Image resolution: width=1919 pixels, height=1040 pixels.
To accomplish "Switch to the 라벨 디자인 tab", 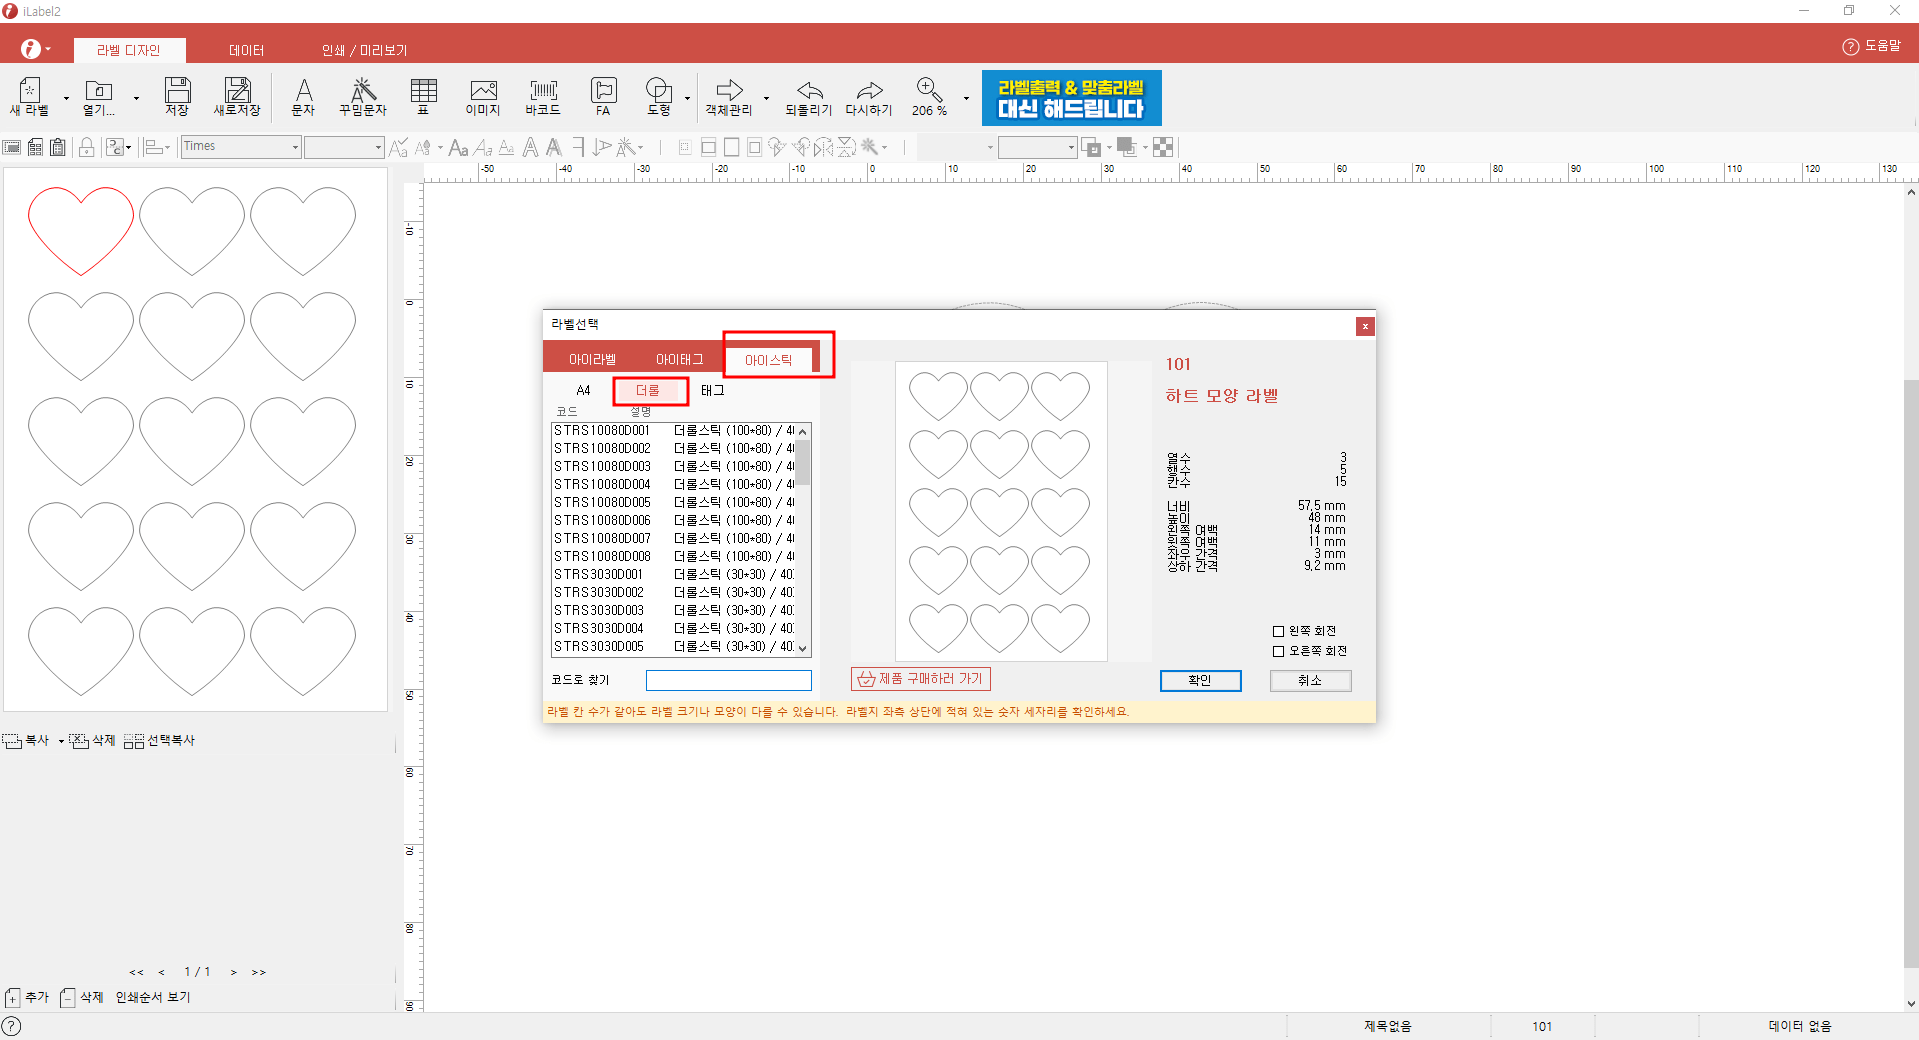I will tap(128, 50).
